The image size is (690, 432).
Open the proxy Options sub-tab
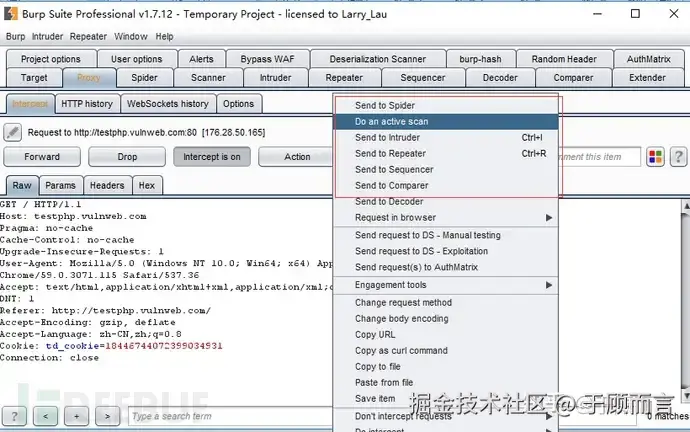point(238,104)
